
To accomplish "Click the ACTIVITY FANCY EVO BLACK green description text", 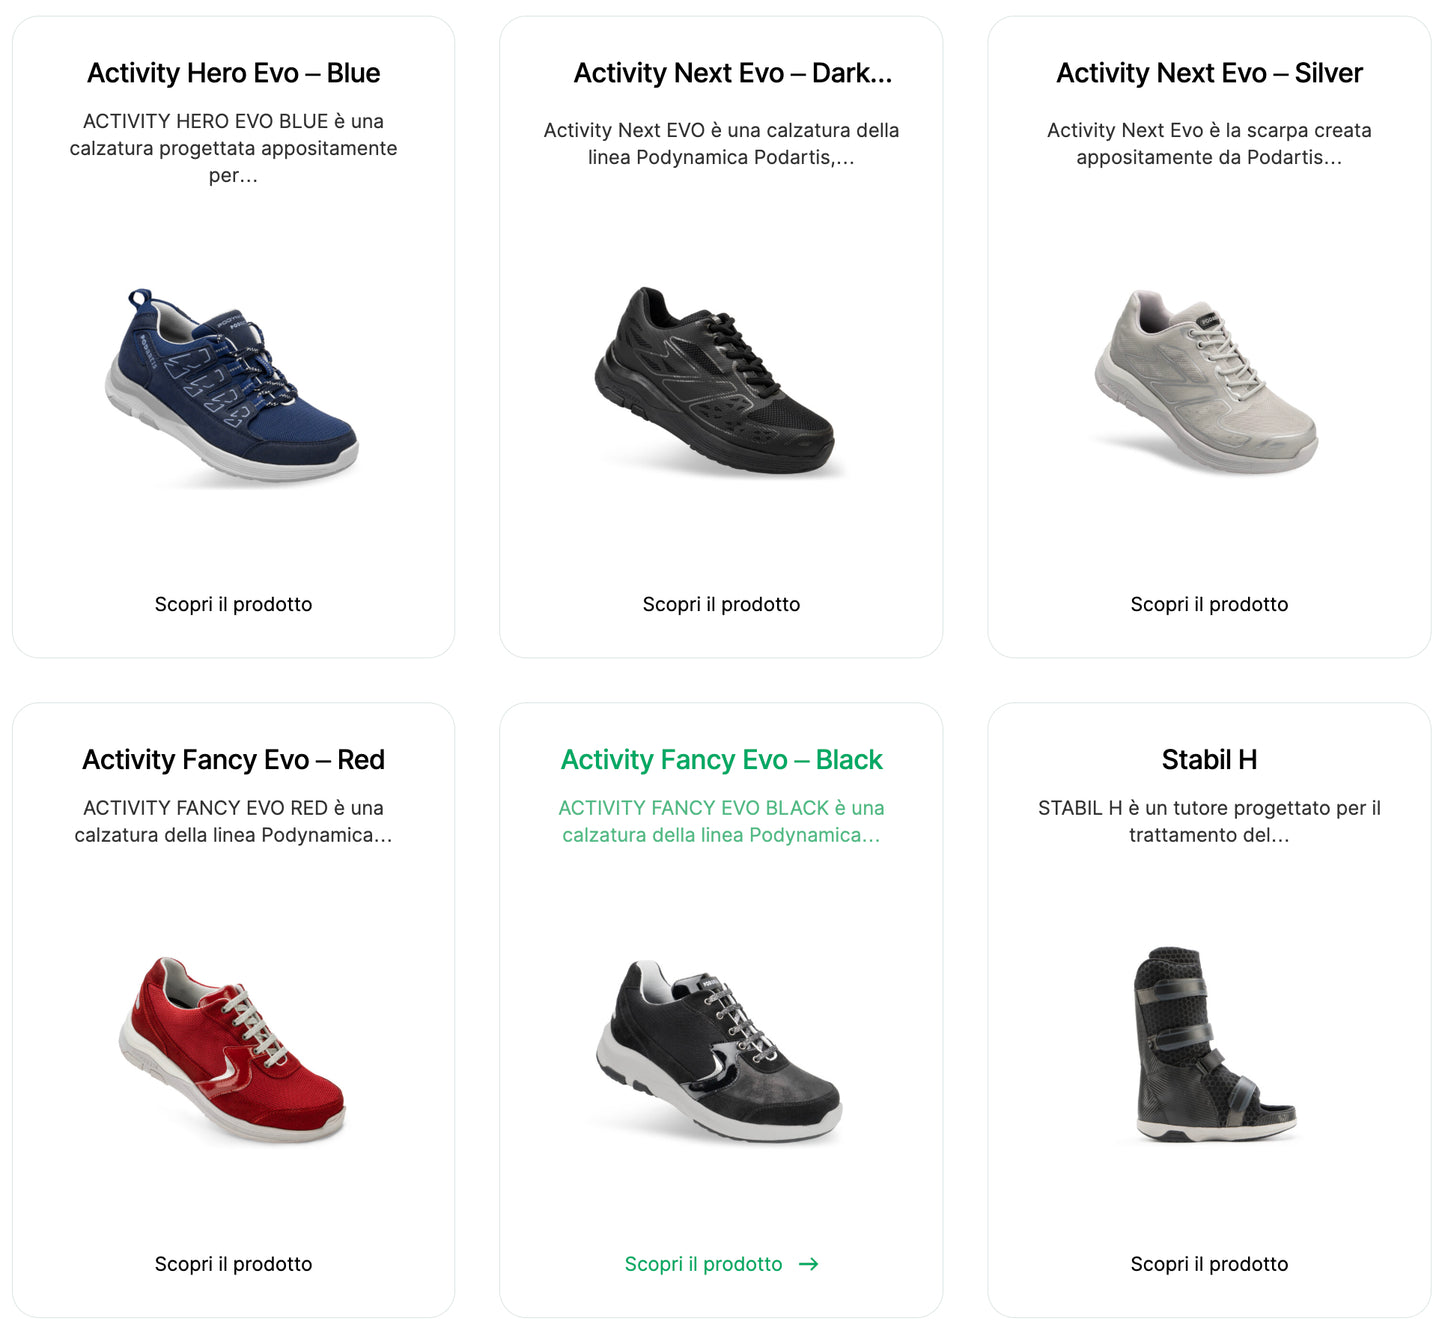I will point(721,821).
